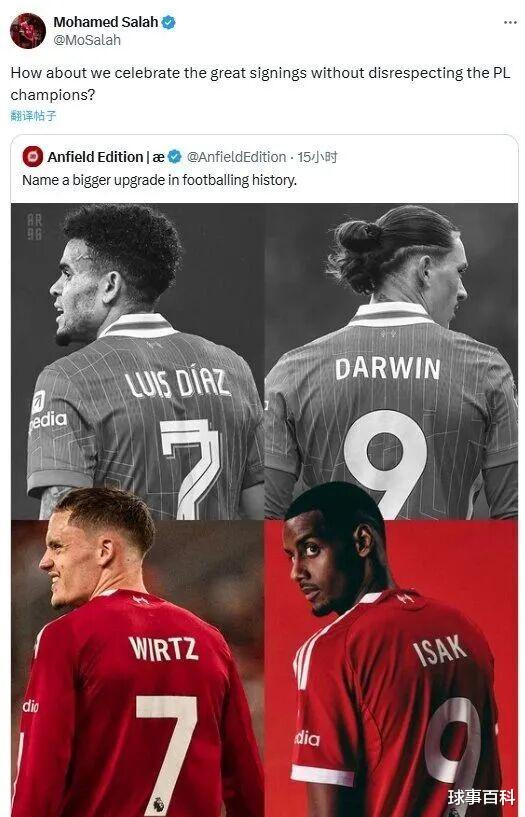Screen dimensions: 525x817
Task: Click the Anfield Edition verified checkmark badge
Action: 174,156
